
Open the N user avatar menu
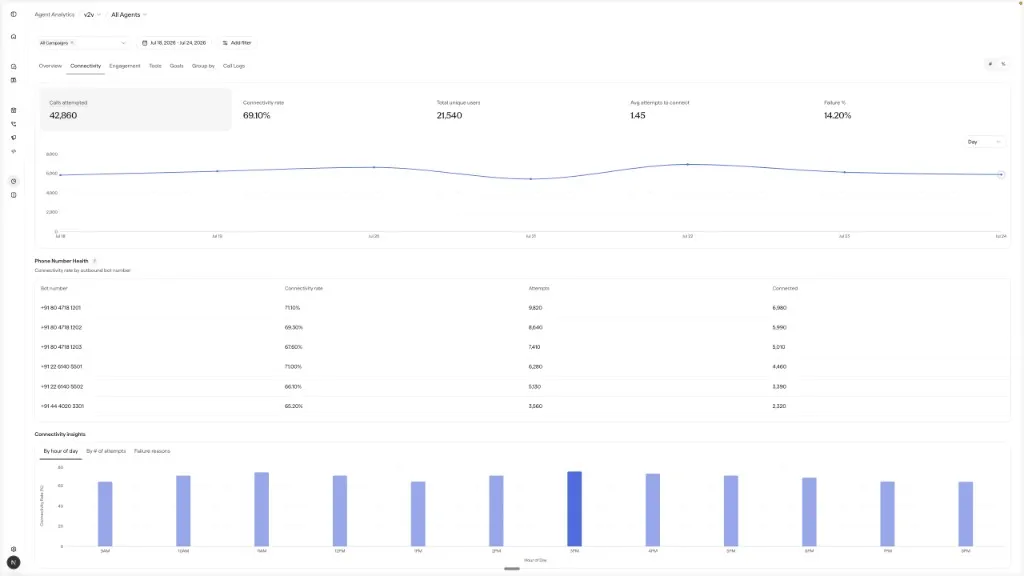[x=13, y=562]
